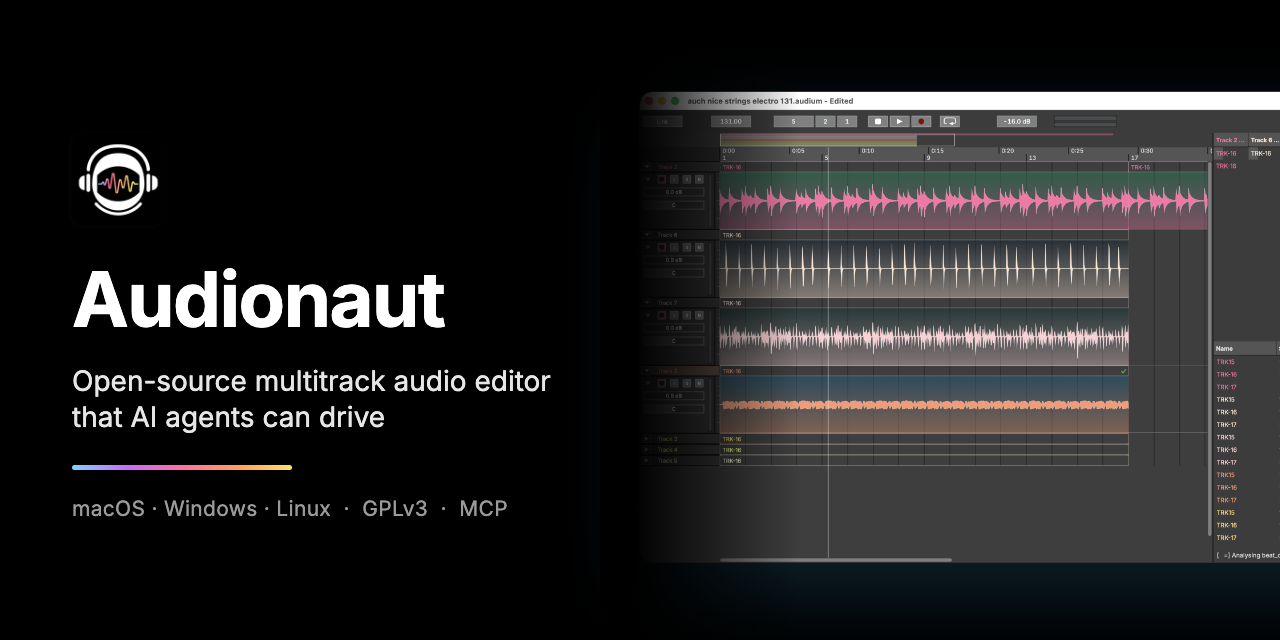
Task: Click the master output level meter
Action: coord(1085,121)
